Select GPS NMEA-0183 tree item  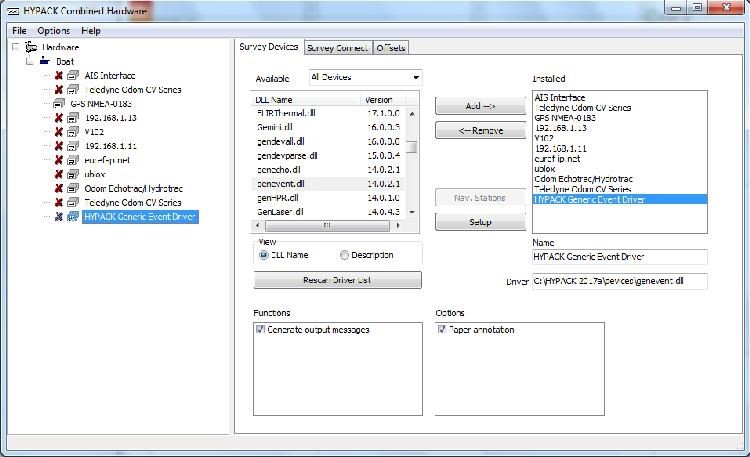click(x=101, y=103)
